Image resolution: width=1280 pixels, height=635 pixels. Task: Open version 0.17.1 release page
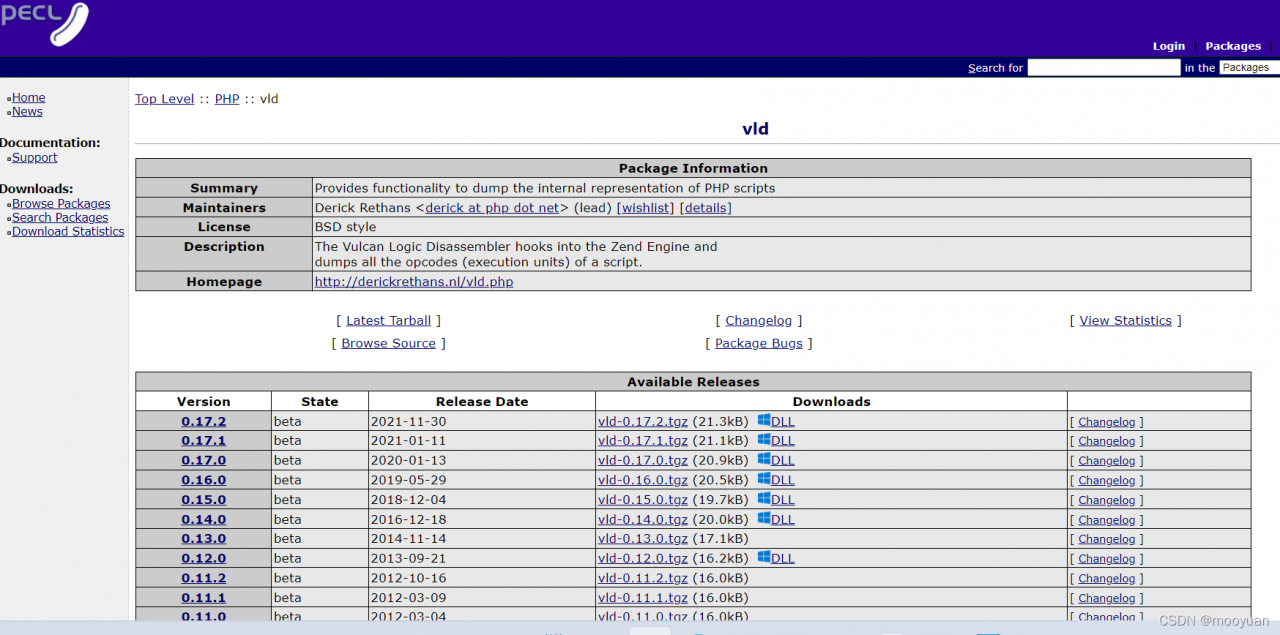pos(203,441)
